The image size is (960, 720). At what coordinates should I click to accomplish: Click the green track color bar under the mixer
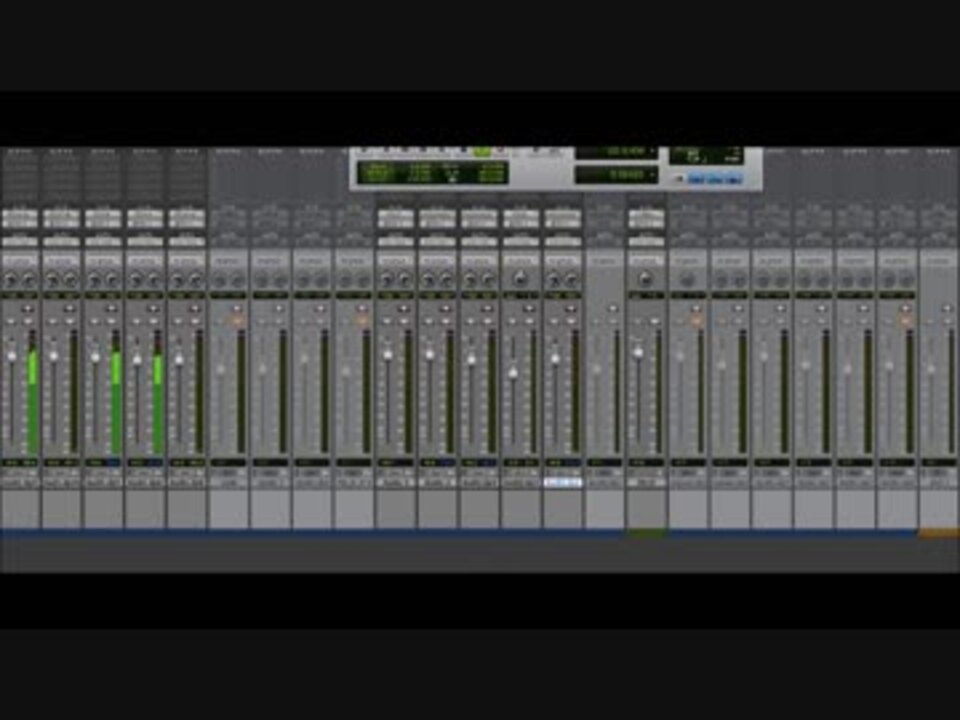tap(647, 534)
